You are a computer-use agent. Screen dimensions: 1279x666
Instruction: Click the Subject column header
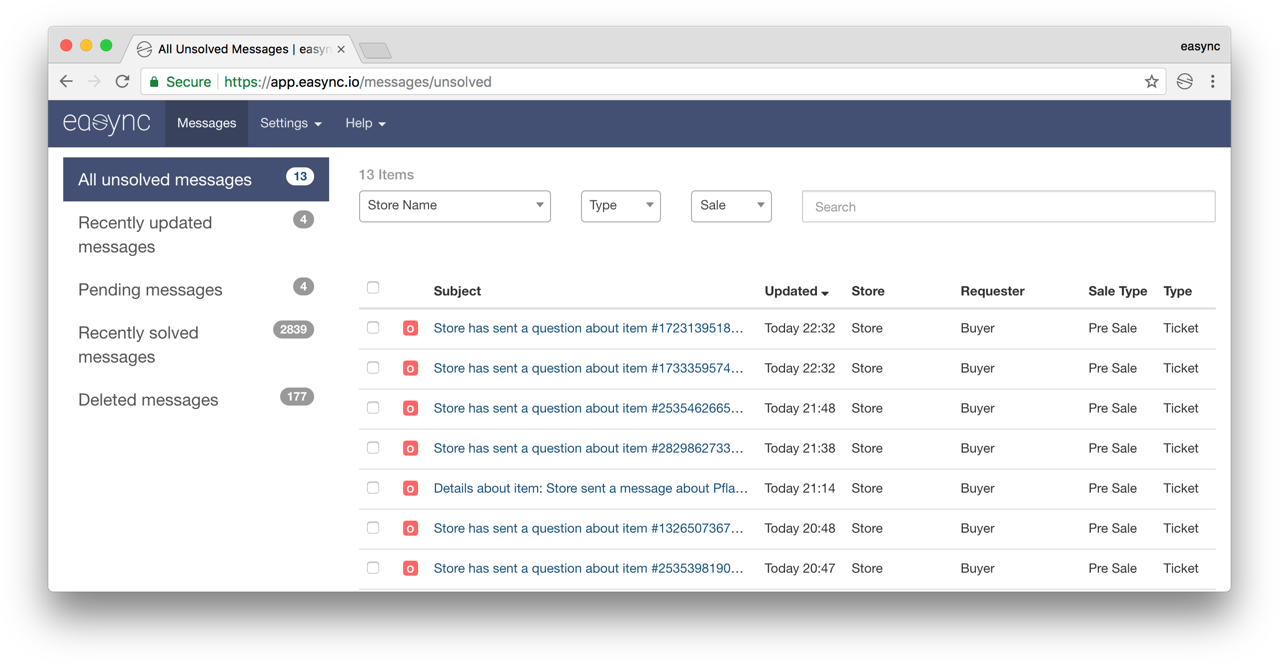[x=457, y=291]
